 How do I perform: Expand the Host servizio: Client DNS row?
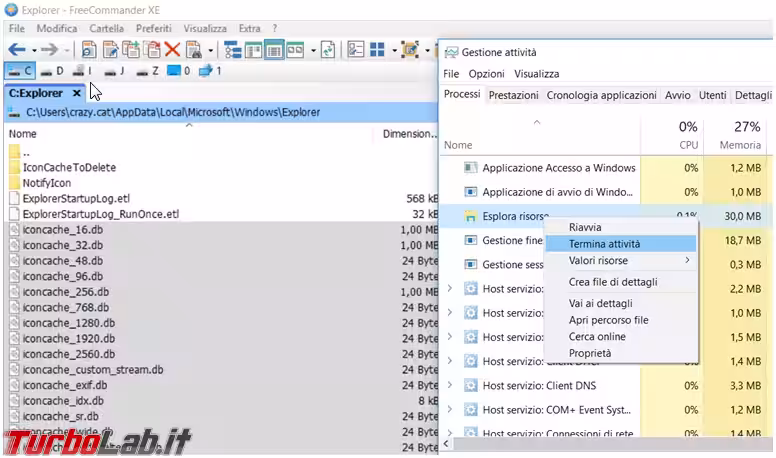pos(450,385)
